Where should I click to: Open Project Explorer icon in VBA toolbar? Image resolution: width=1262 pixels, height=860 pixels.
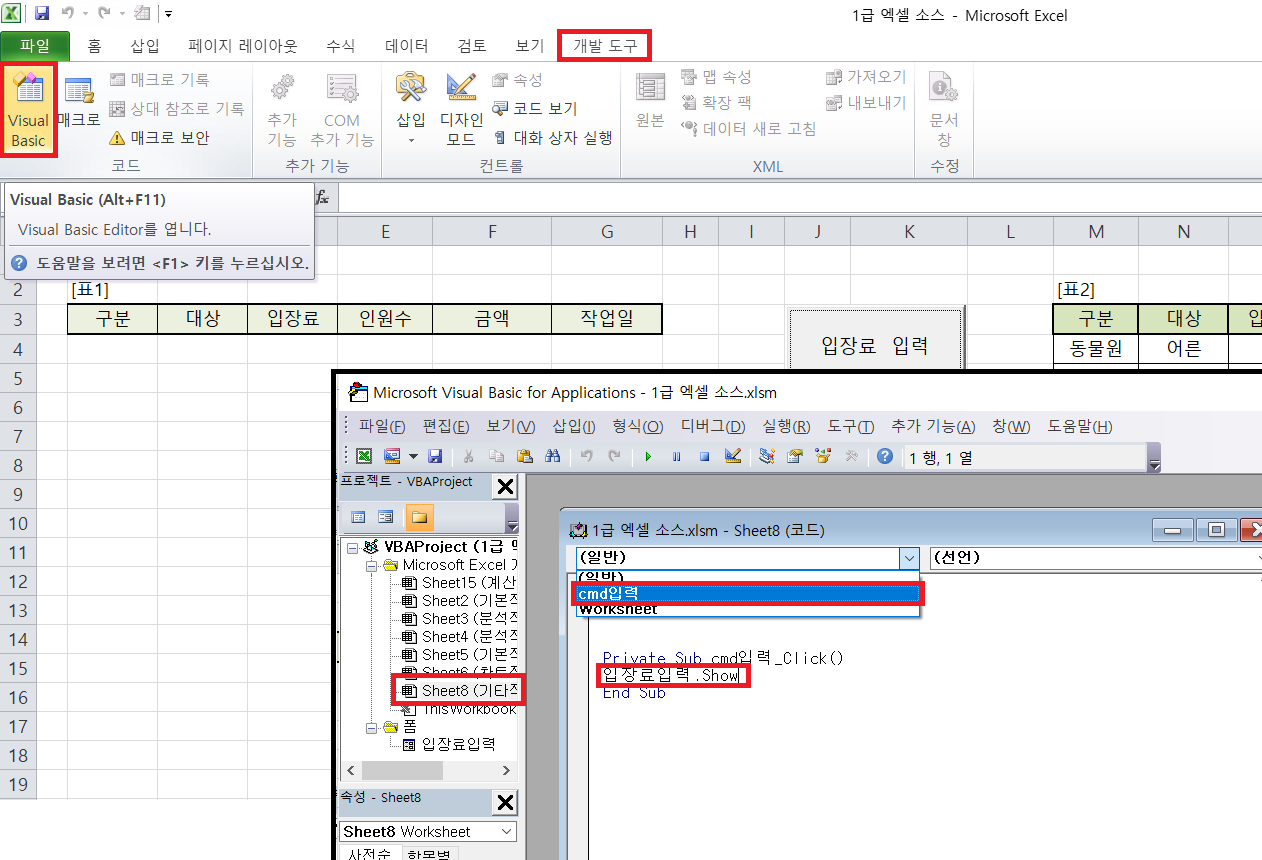click(x=767, y=456)
